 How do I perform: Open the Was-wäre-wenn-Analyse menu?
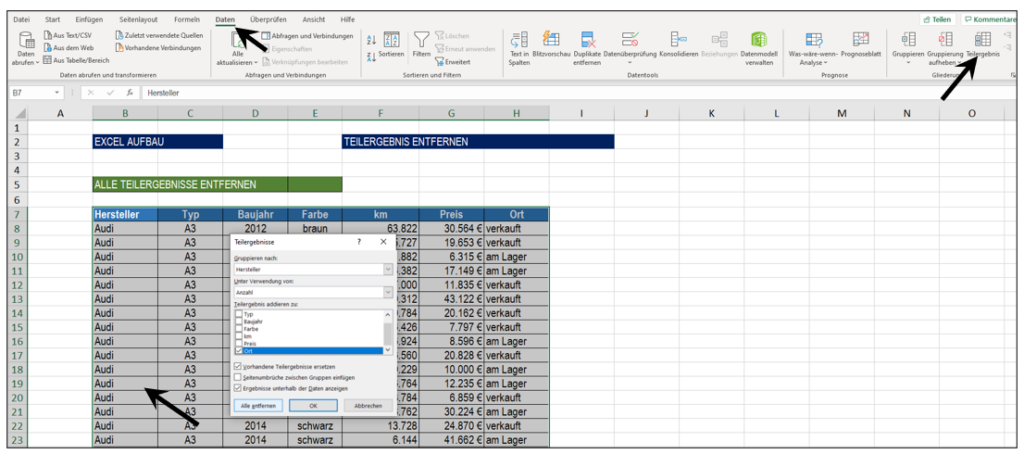(x=813, y=48)
